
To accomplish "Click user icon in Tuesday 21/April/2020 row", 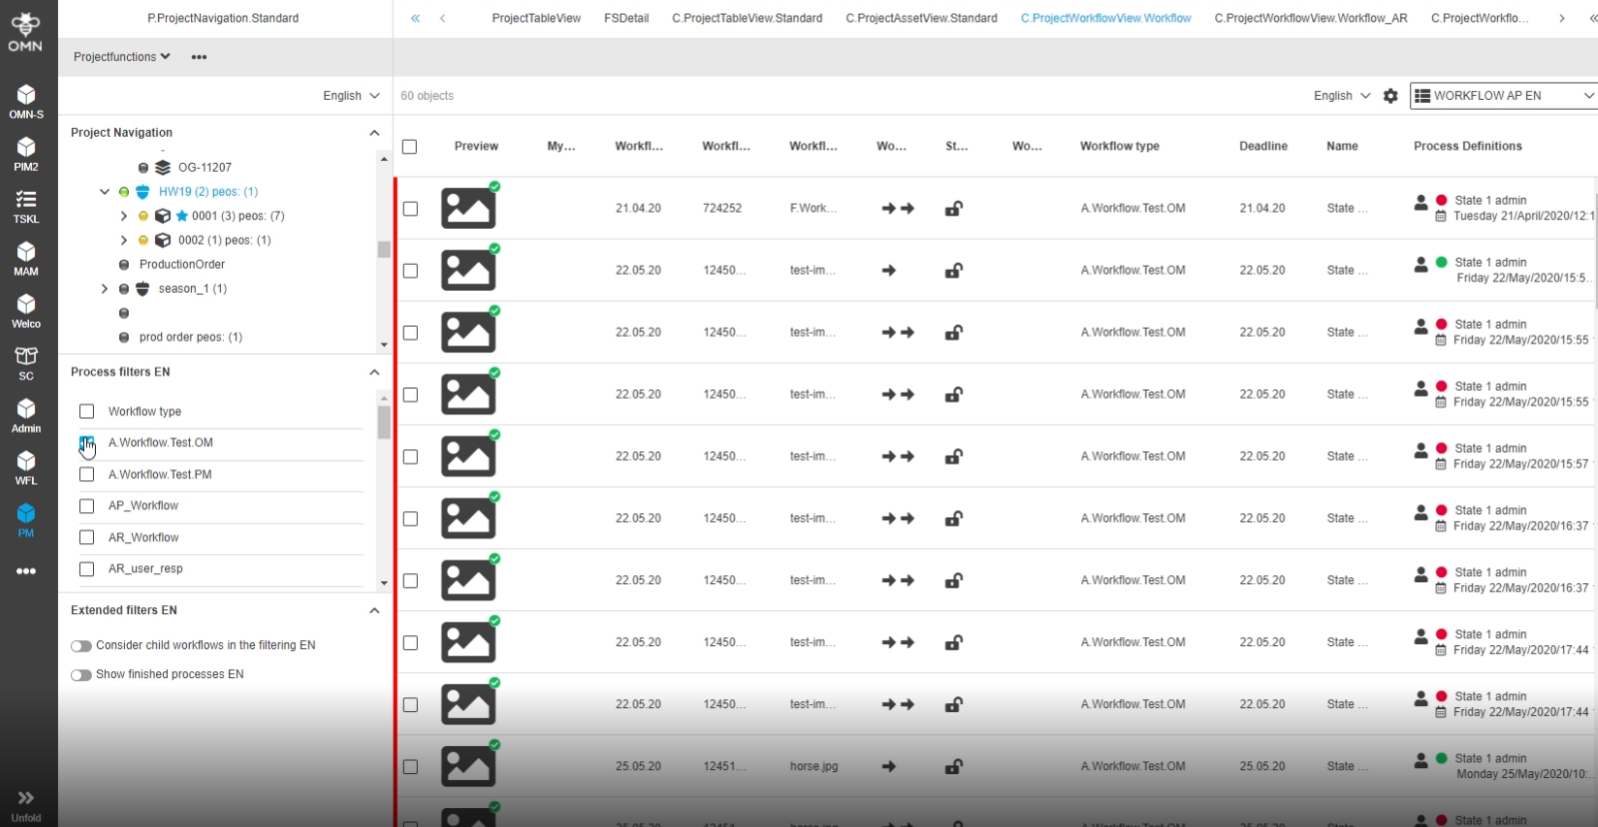I will tap(1420, 202).
